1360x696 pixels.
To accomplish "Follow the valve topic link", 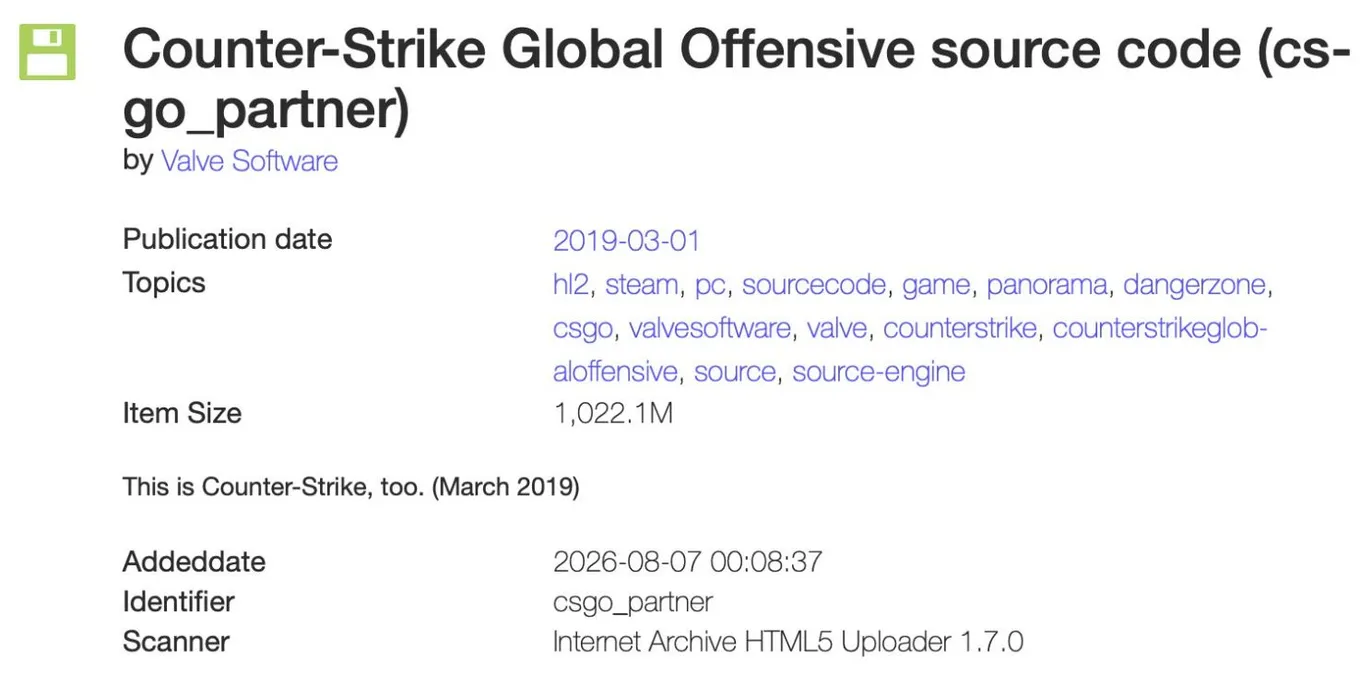I will coord(836,328).
